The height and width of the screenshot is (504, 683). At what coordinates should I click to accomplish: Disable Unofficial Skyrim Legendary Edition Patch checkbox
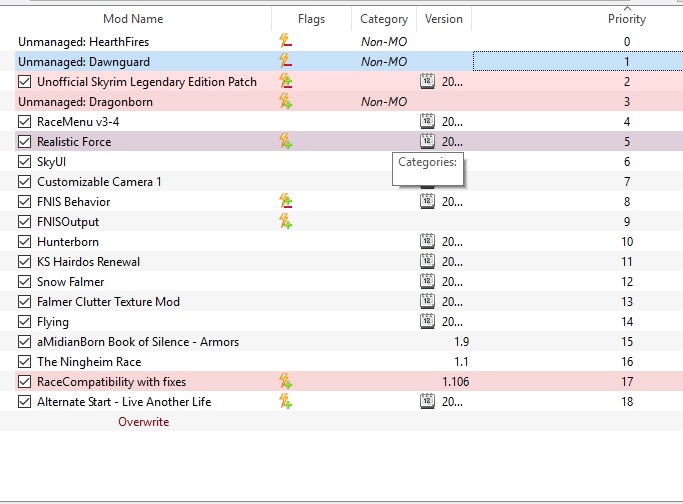pyautogui.click(x=24, y=81)
